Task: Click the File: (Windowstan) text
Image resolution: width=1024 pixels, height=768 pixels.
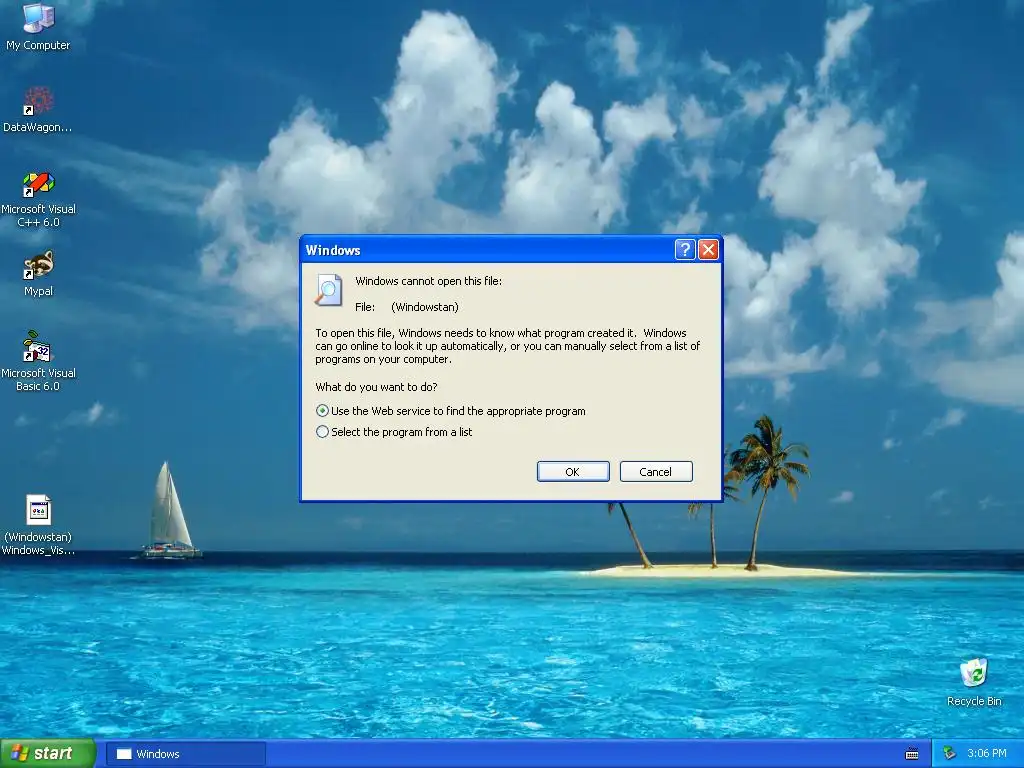Action: [x=407, y=307]
